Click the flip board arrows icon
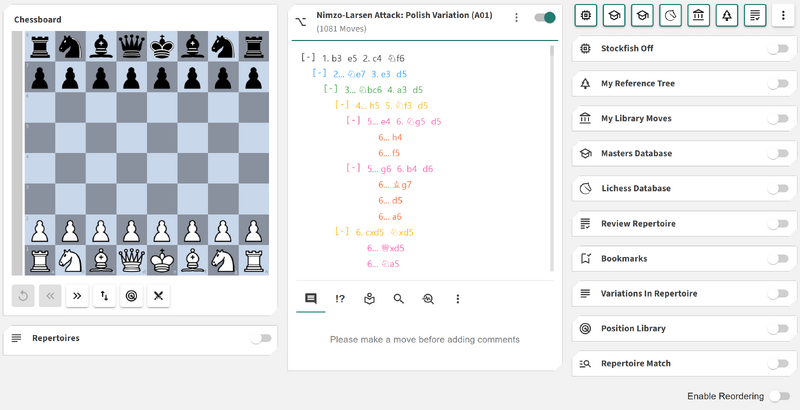 (x=102, y=296)
